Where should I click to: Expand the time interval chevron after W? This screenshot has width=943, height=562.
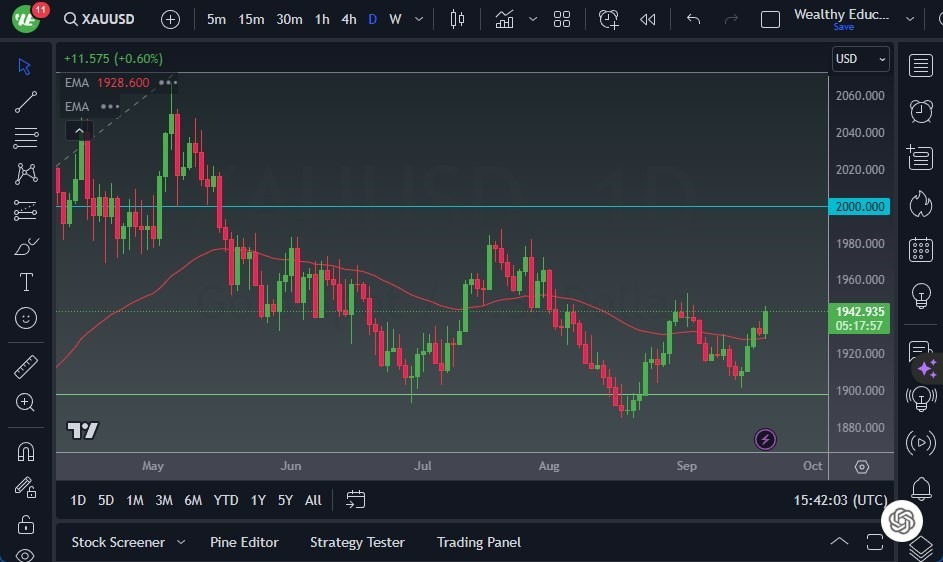417,19
